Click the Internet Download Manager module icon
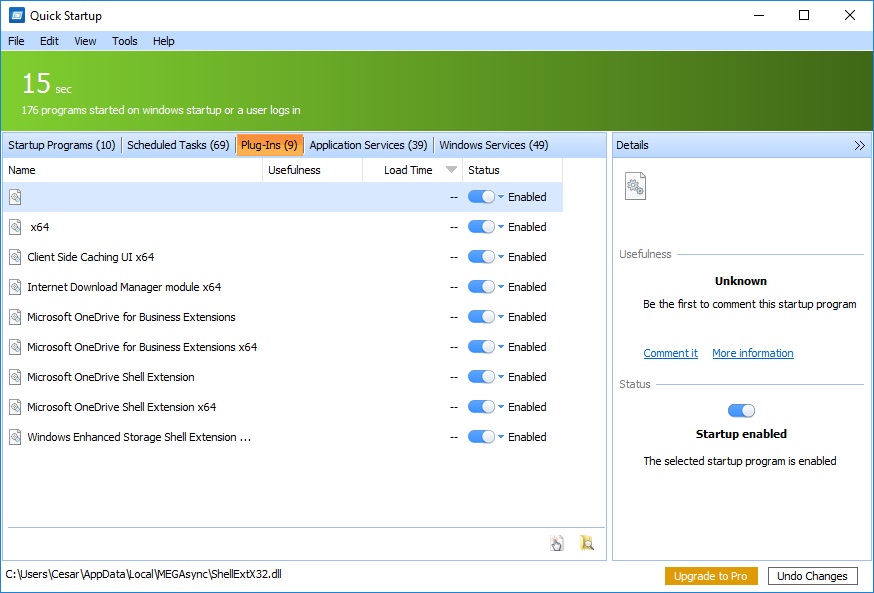Viewport: 874px width, 593px height. [x=14, y=287]
